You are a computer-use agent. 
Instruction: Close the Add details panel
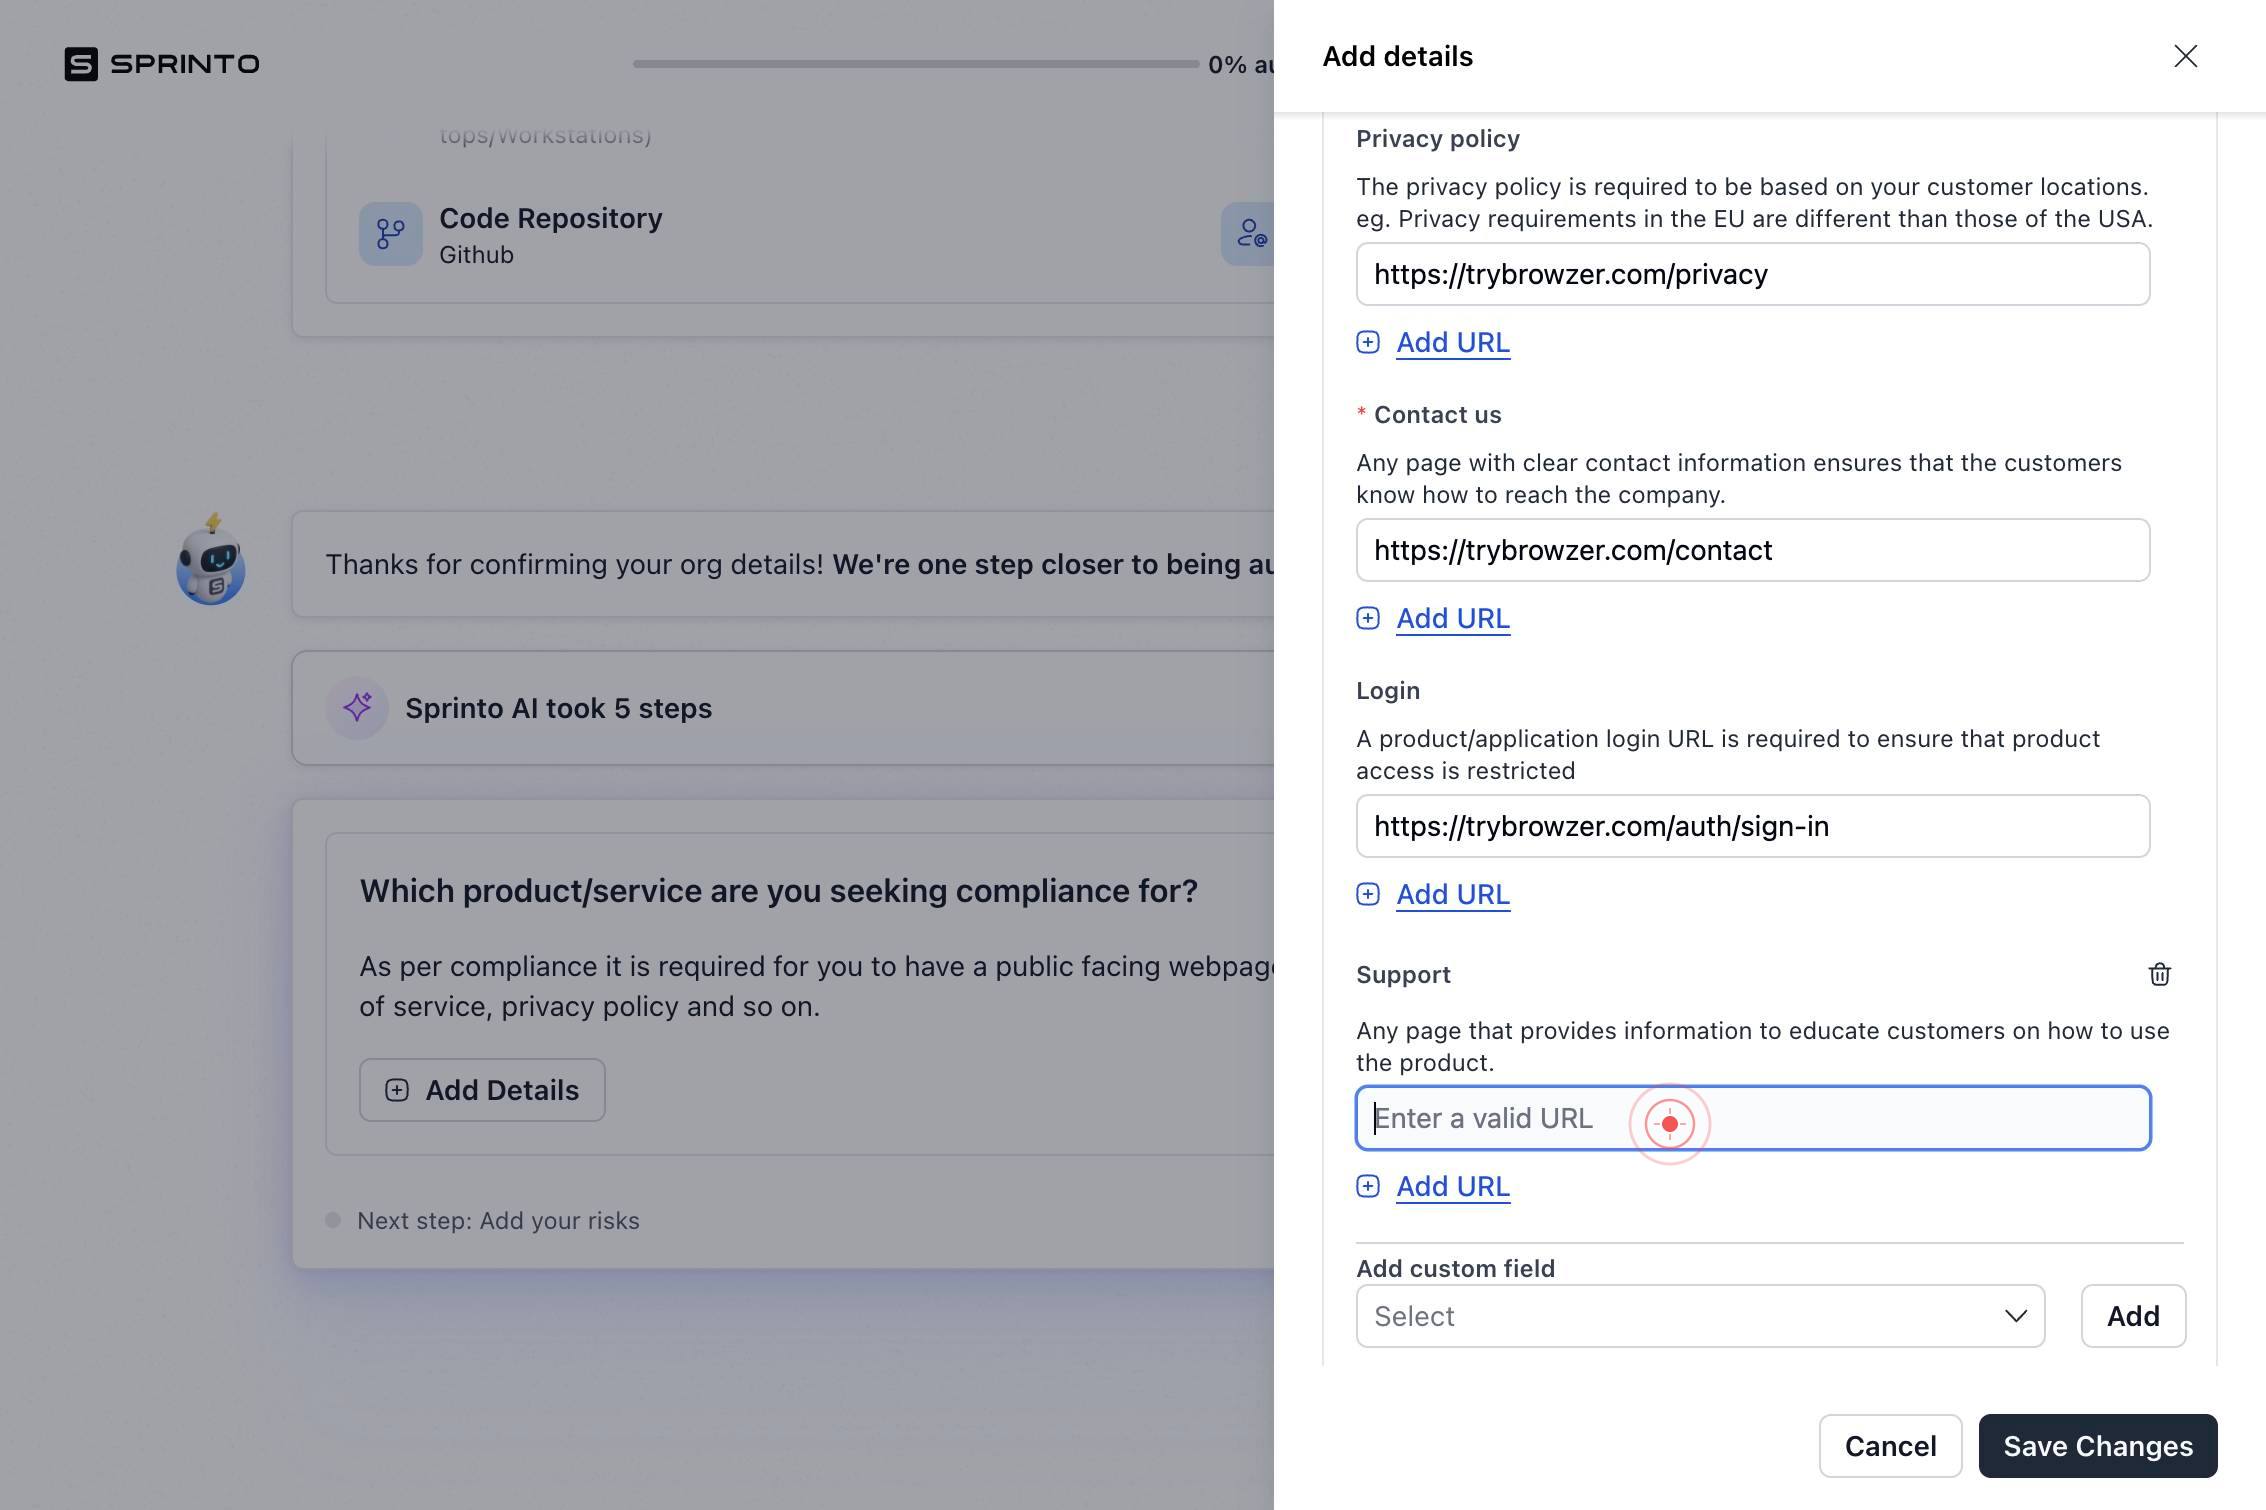[2185, 56]
